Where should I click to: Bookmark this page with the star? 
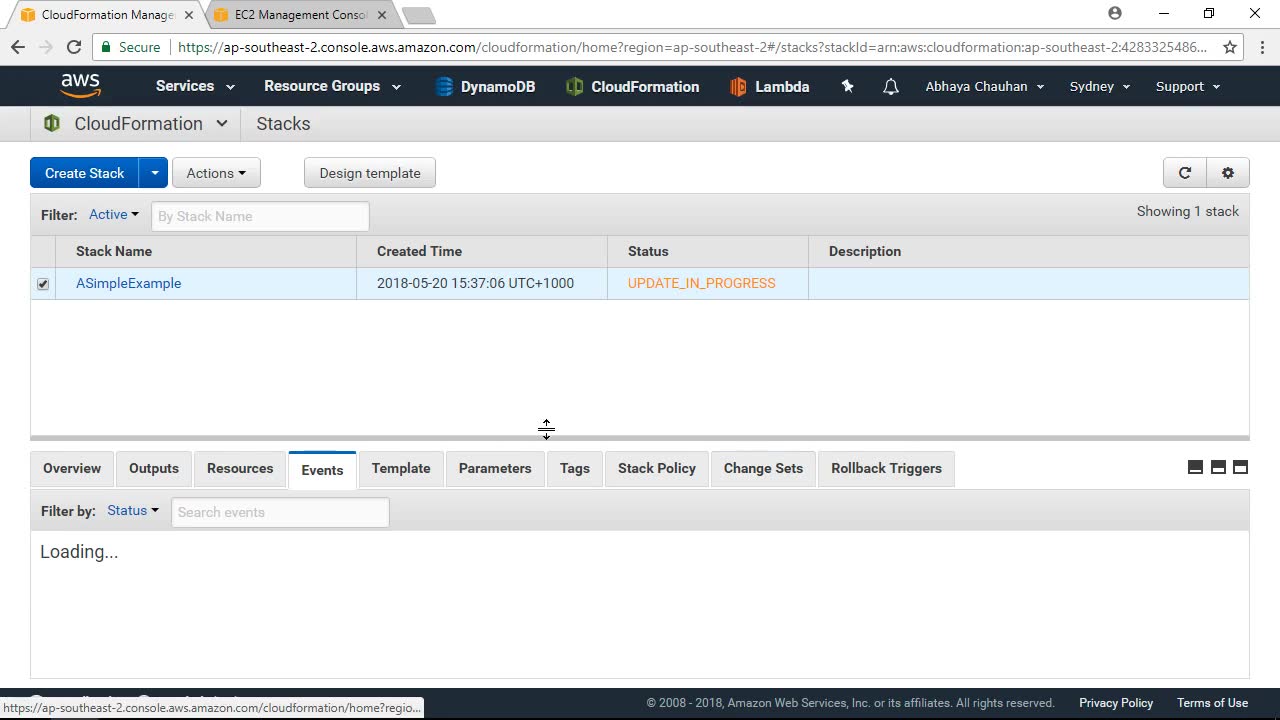pos(1230,47)
